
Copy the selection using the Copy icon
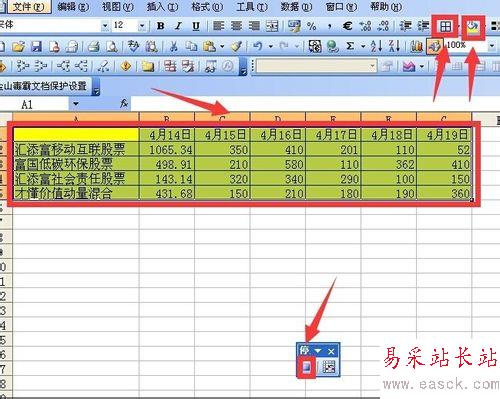191,46
